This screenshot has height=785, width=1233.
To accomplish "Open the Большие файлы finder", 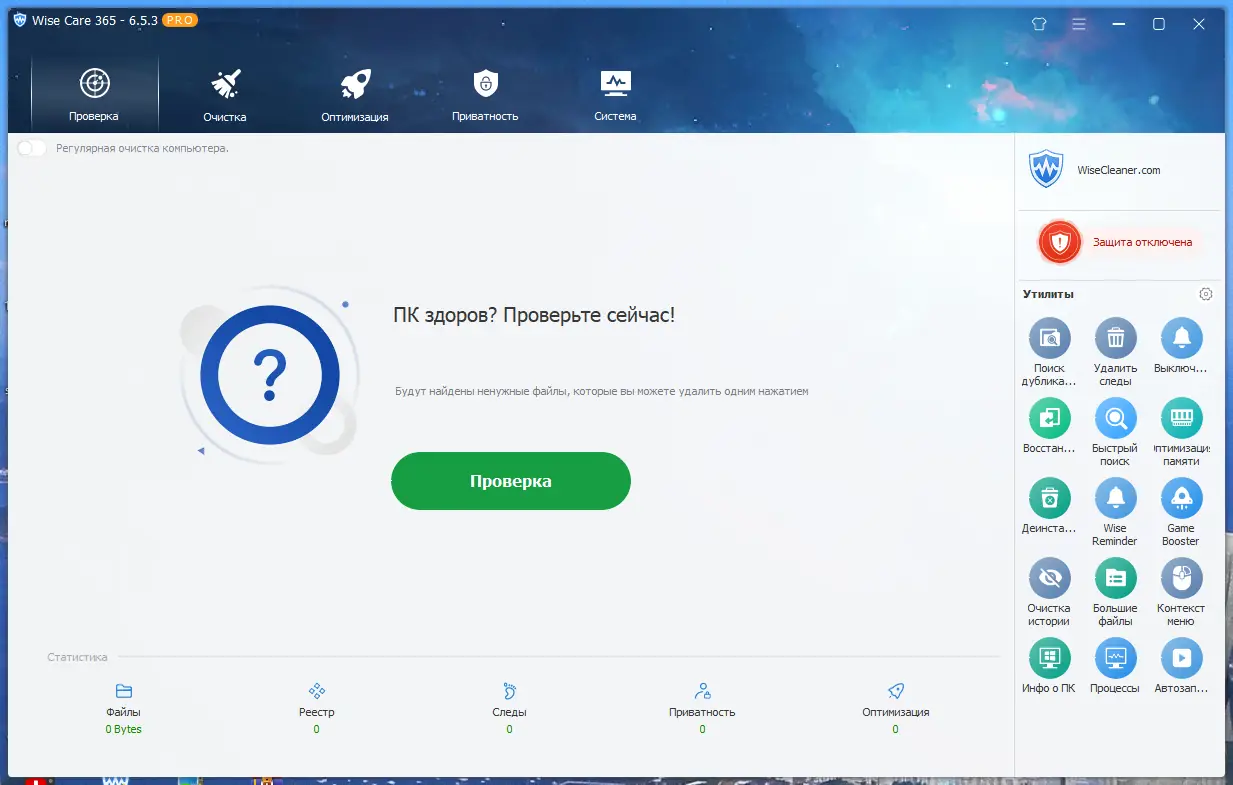I will click(1115, 578).
